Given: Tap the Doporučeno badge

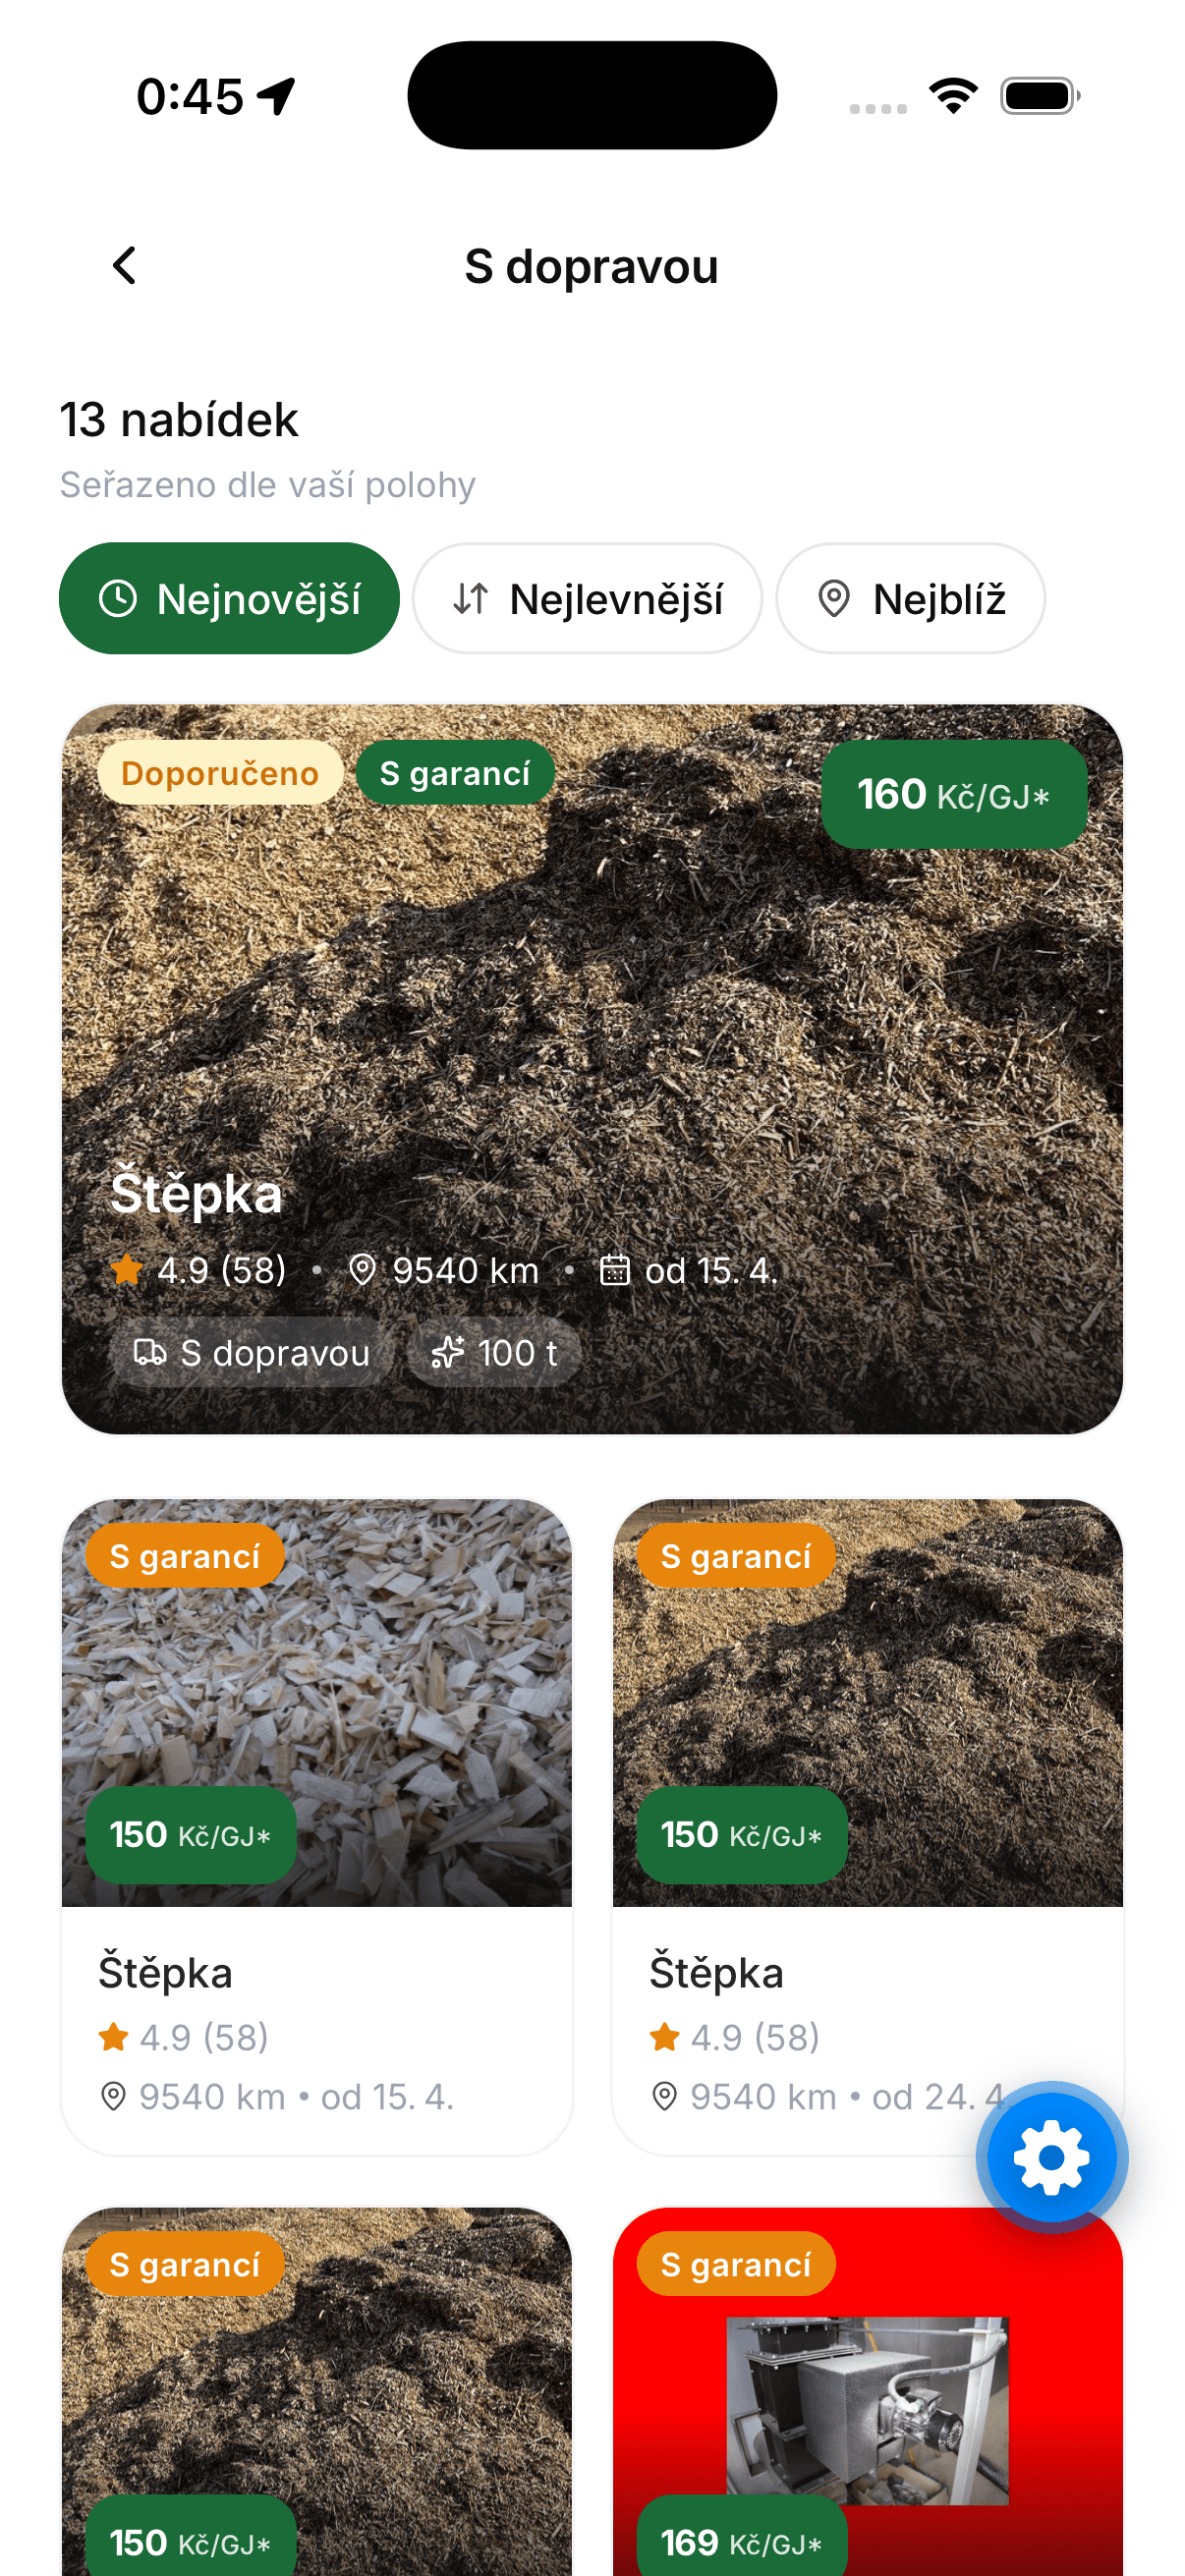Looking at the screenshot, I should click(220, 773).
